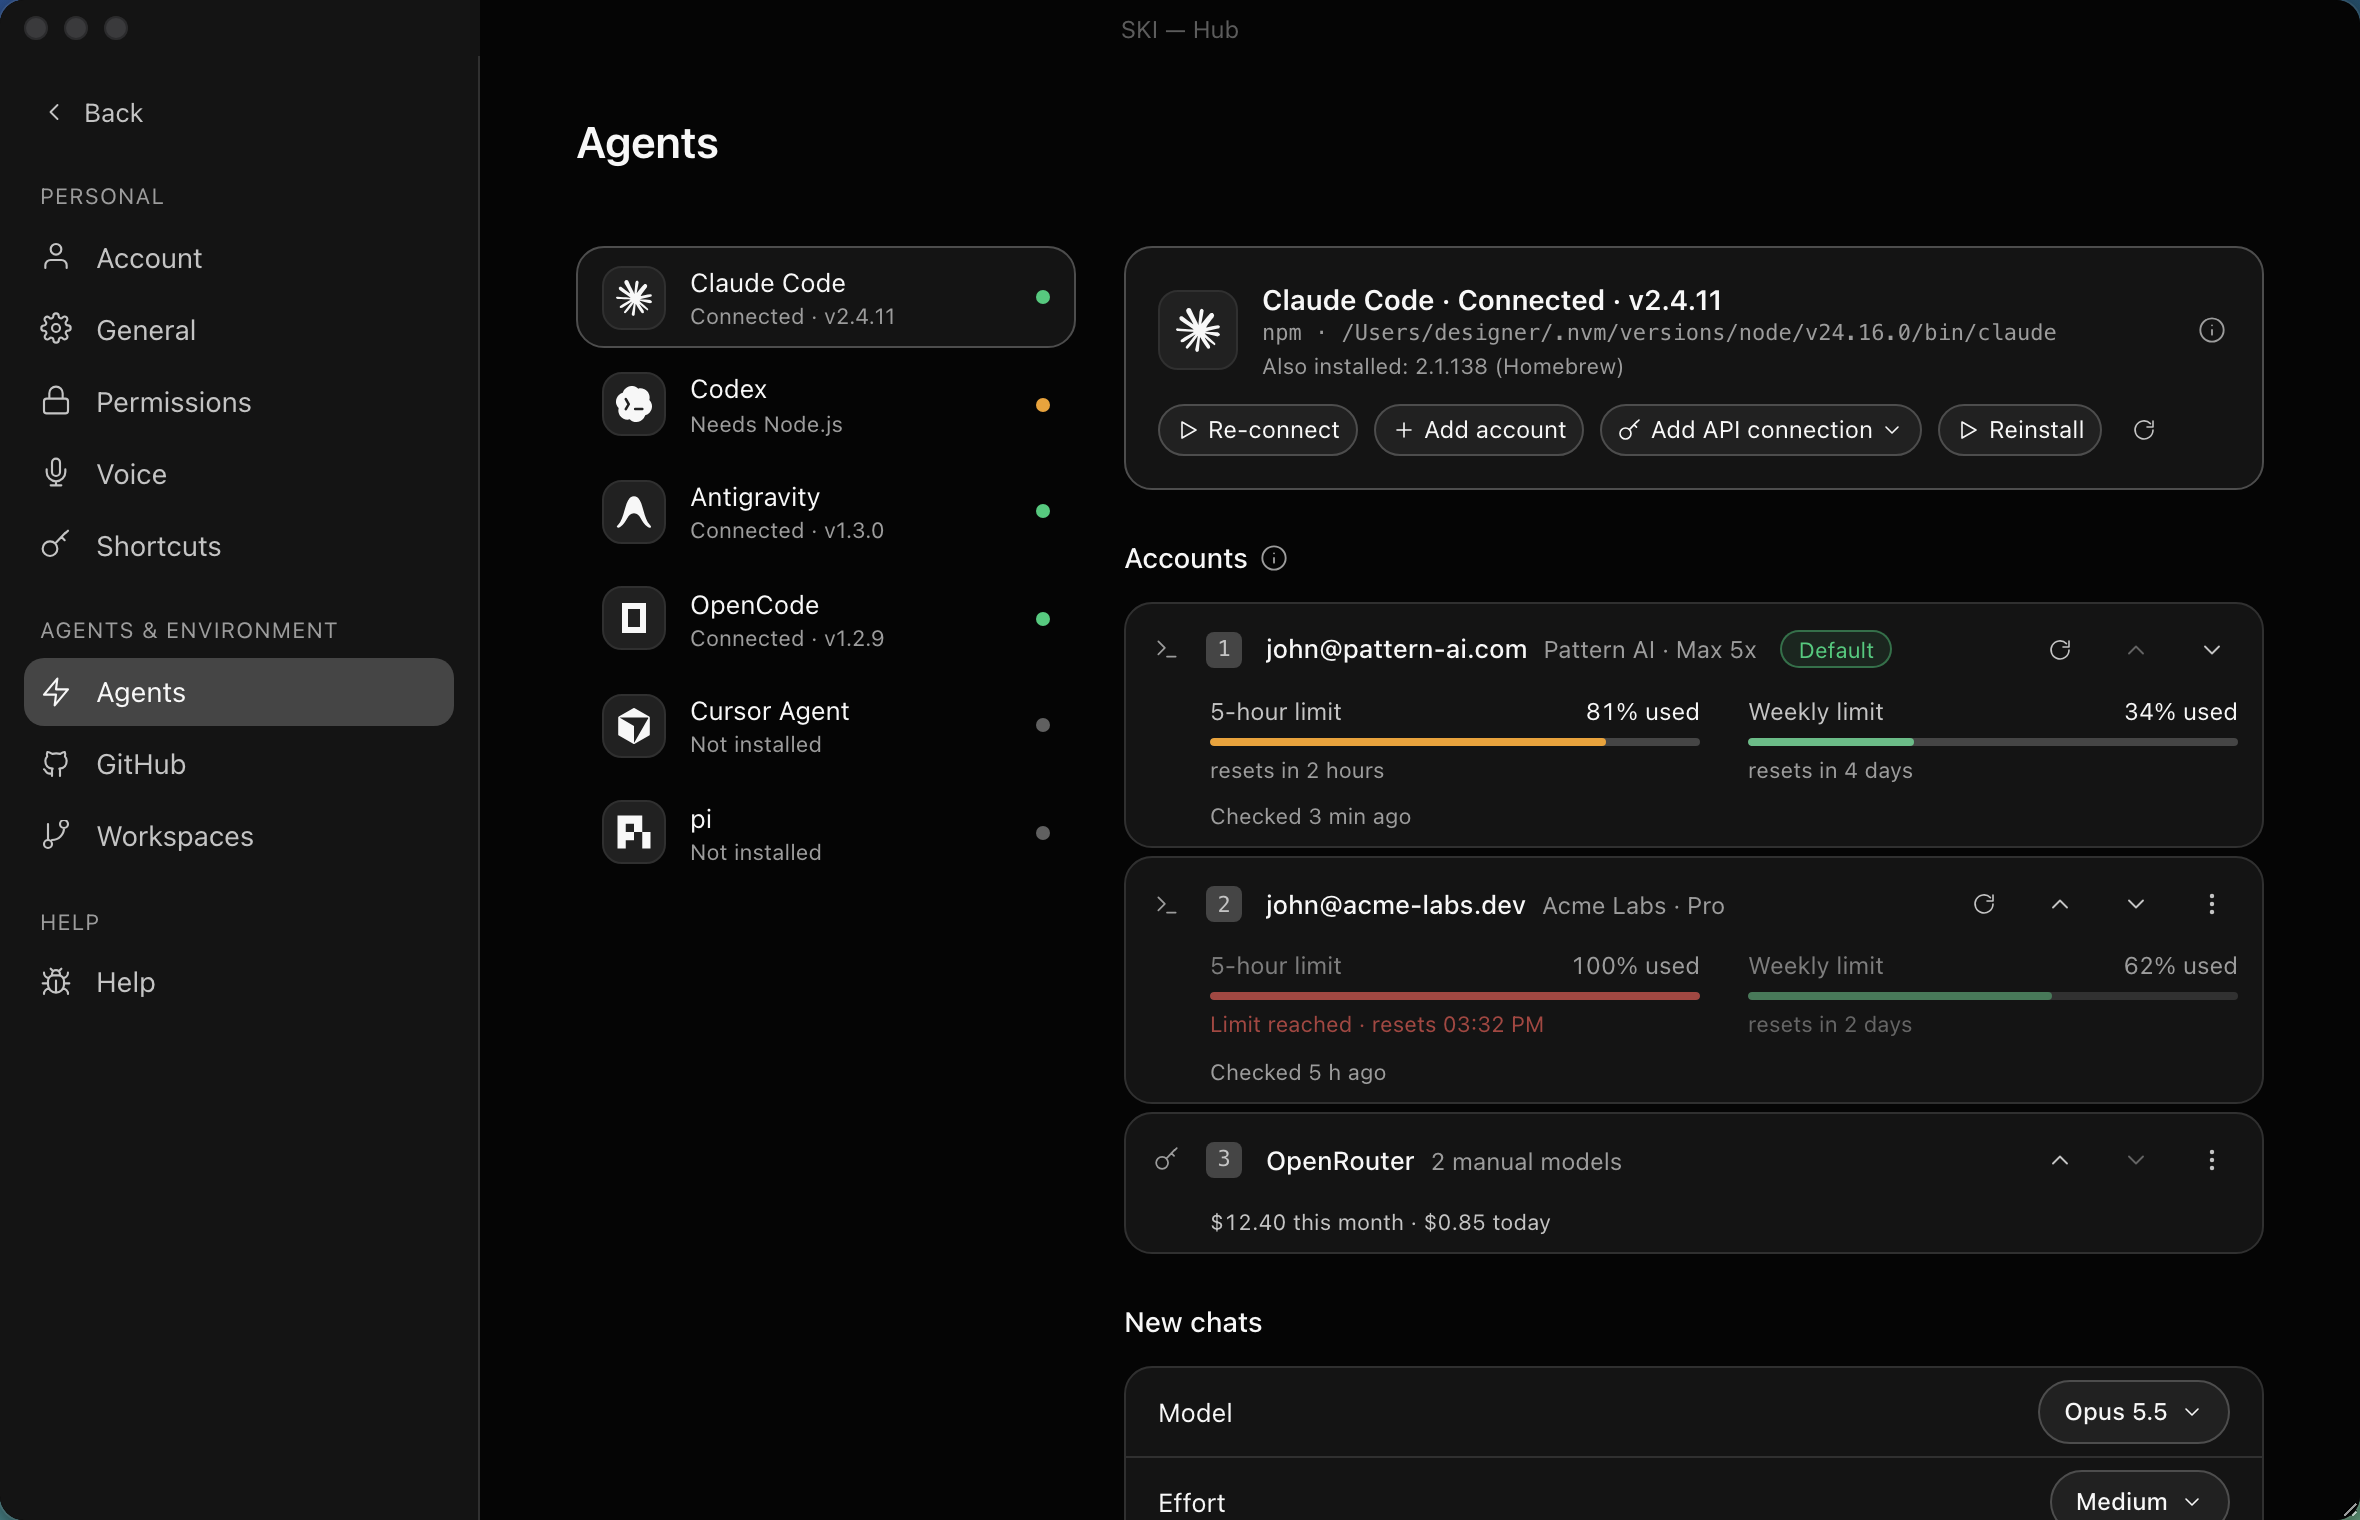Select Antigravity in agents list
The height and width of the screenshot is (1520, 2360).
click(x=825, y=512)
